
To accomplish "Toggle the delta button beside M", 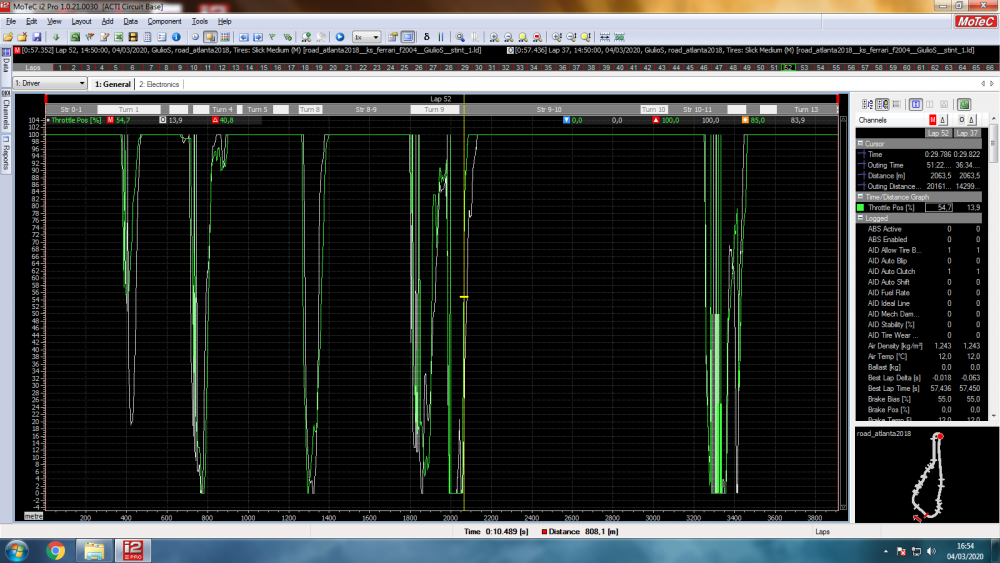I will (x=943, y=120).
